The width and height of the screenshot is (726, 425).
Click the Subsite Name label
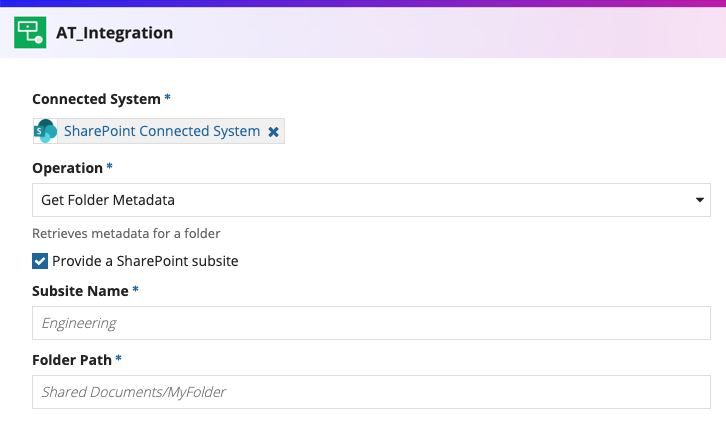pyautogui.click(x=81, y=291)
